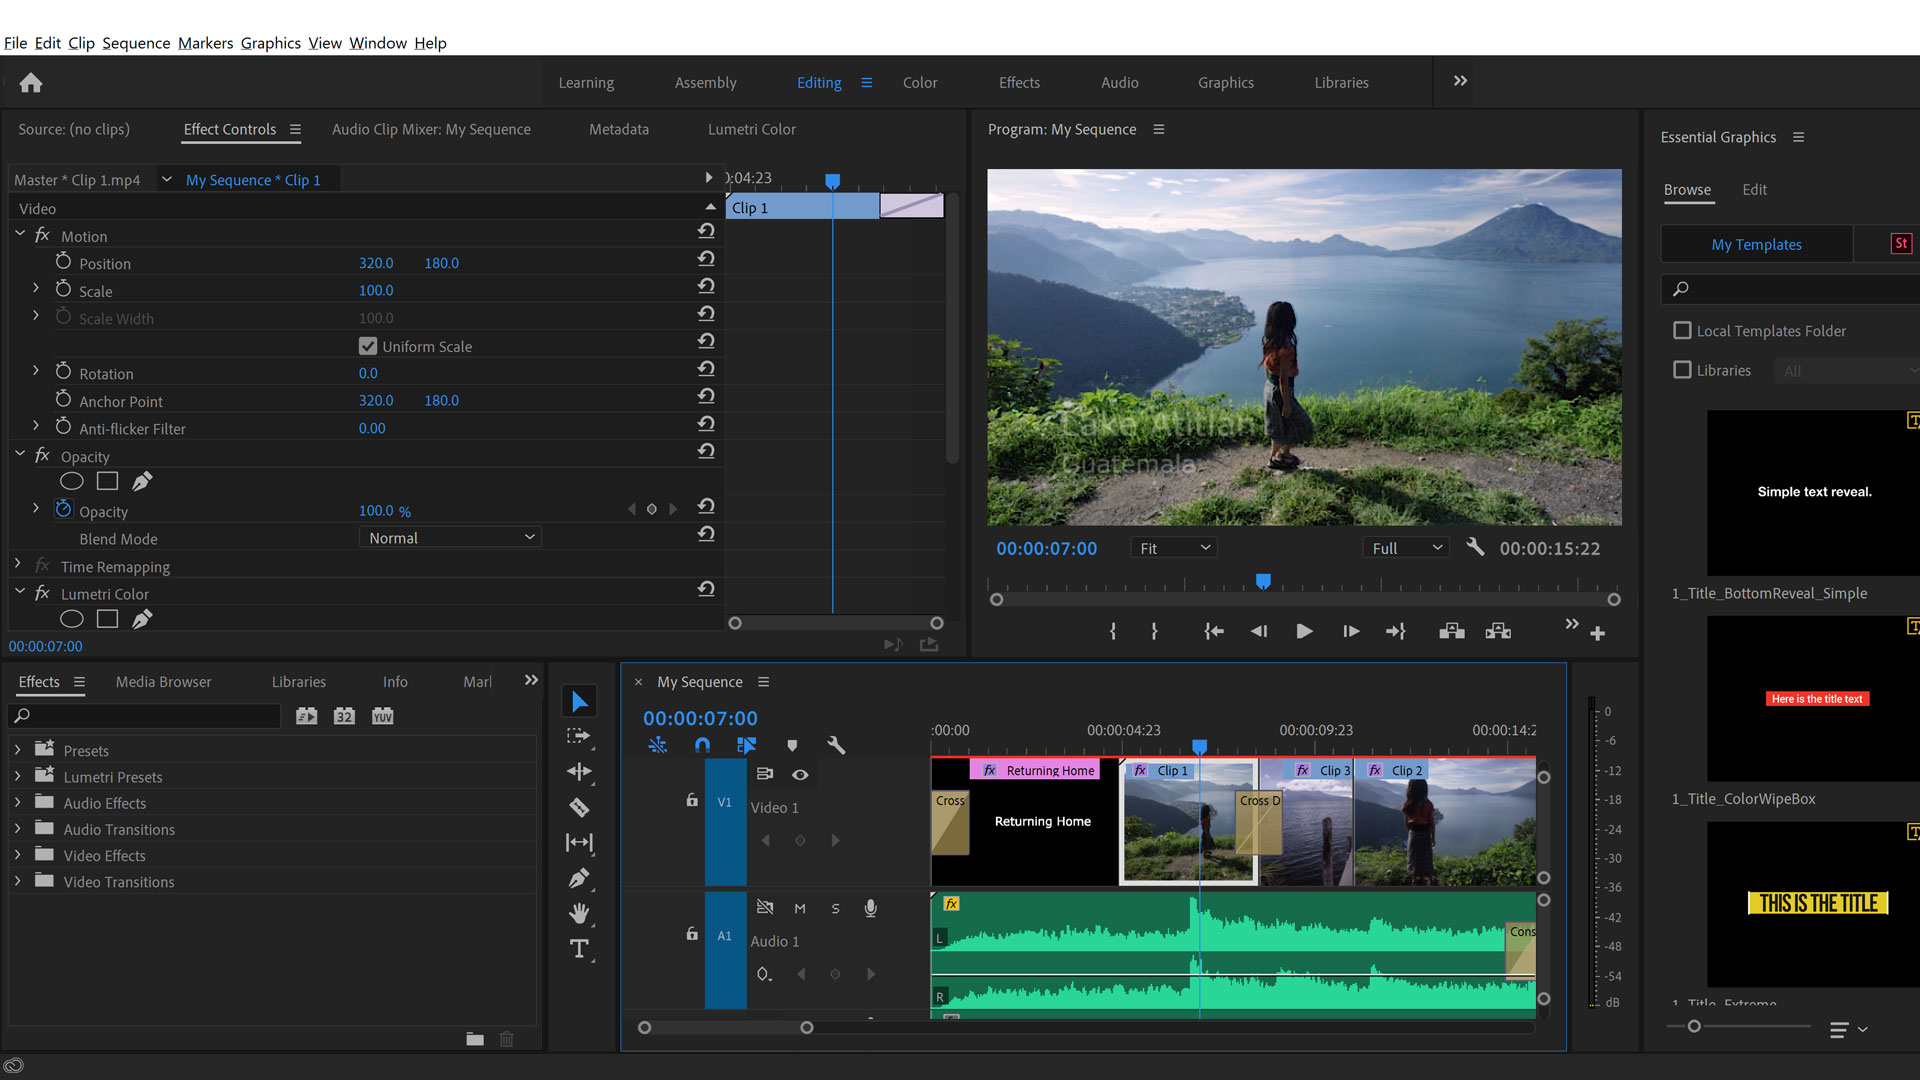This screenshot has height=1080, width=1920.
Task: Toggle the Linked Selection icon
Action: coord(746,745)
